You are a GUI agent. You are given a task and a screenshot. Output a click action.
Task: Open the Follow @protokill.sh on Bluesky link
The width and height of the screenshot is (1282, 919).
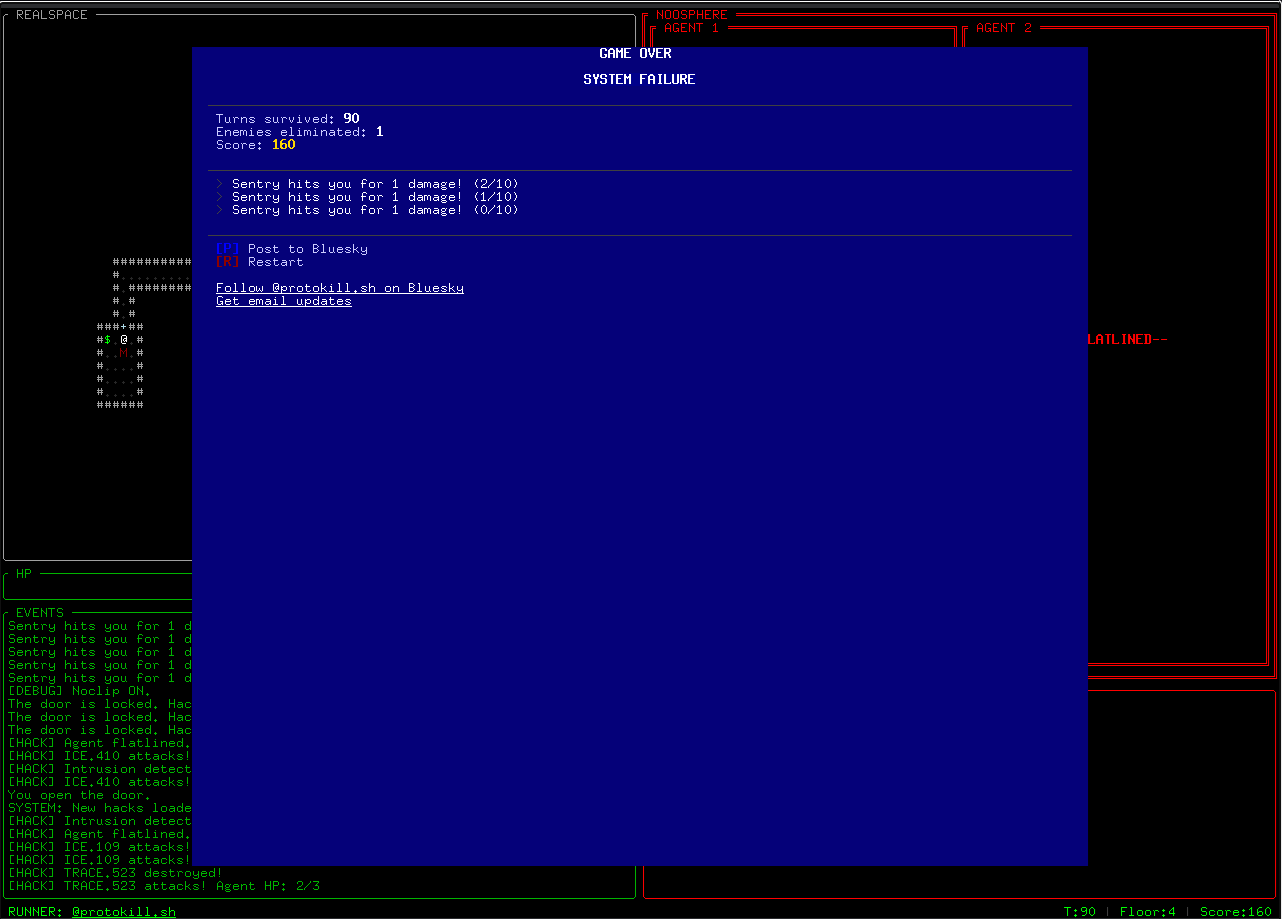340,288
